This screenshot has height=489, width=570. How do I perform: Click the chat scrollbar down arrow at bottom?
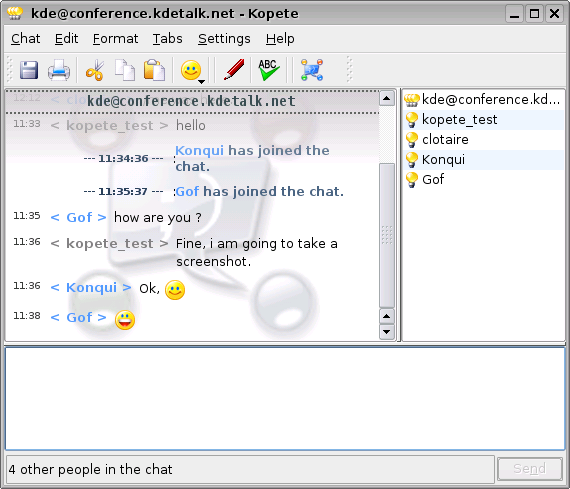tap(387, 332)
